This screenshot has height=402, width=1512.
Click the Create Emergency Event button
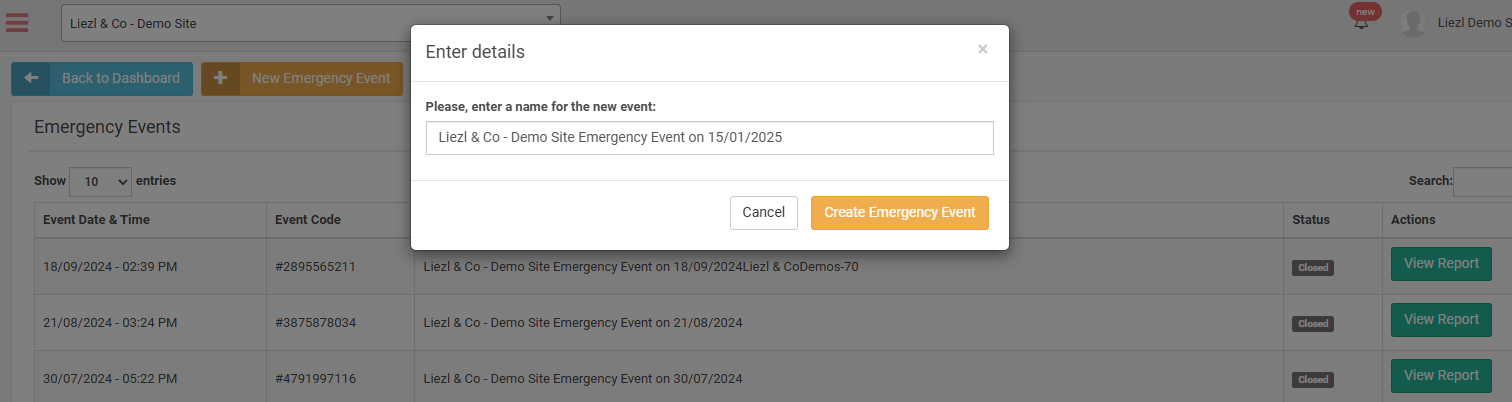(x=899, y=212)
